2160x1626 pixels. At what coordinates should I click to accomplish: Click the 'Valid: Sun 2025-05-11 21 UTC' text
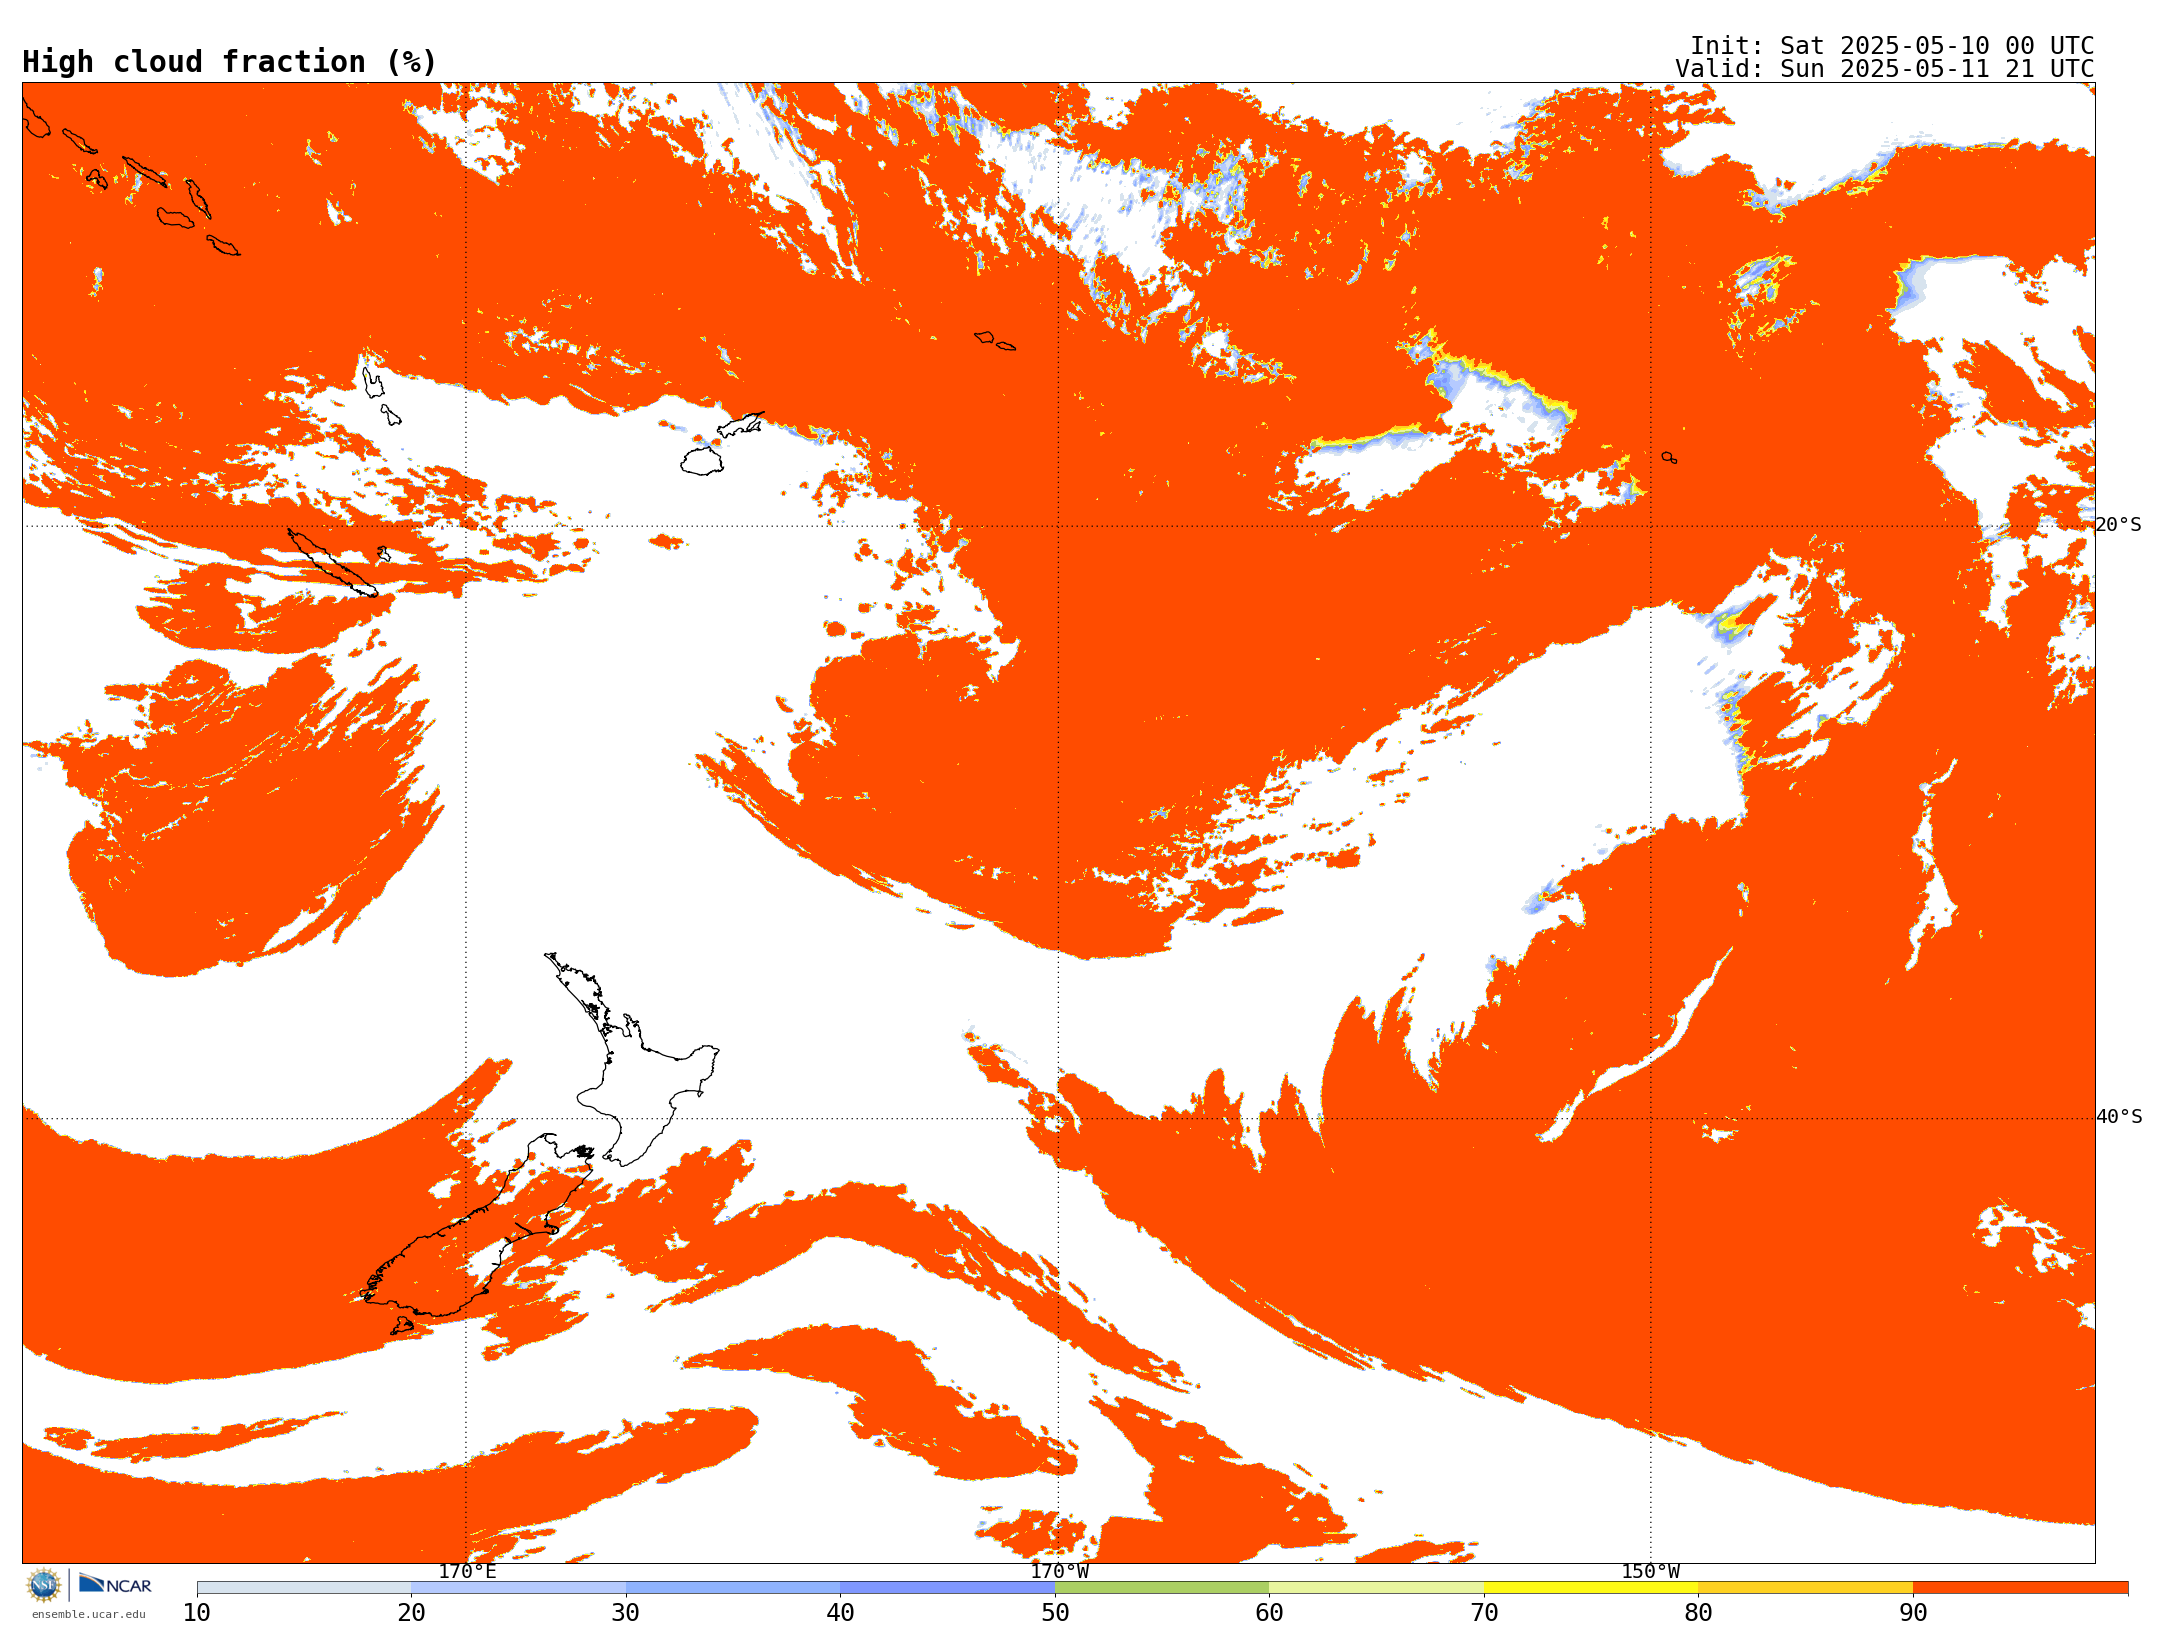tap(1884, 69)
